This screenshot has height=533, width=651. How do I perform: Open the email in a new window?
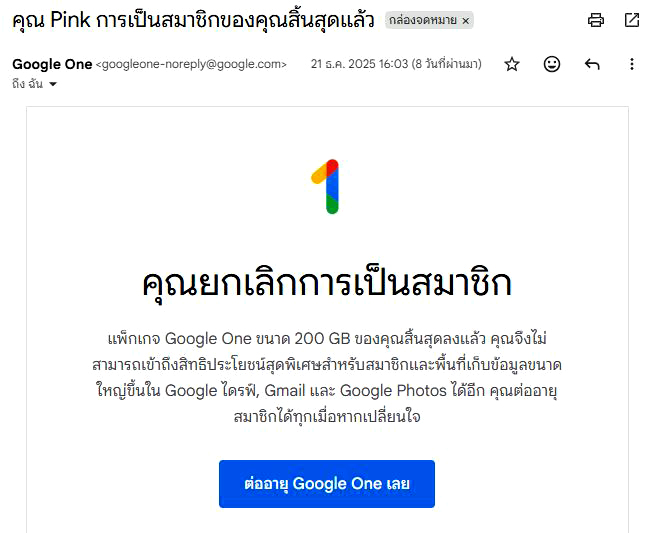[632, 20]
